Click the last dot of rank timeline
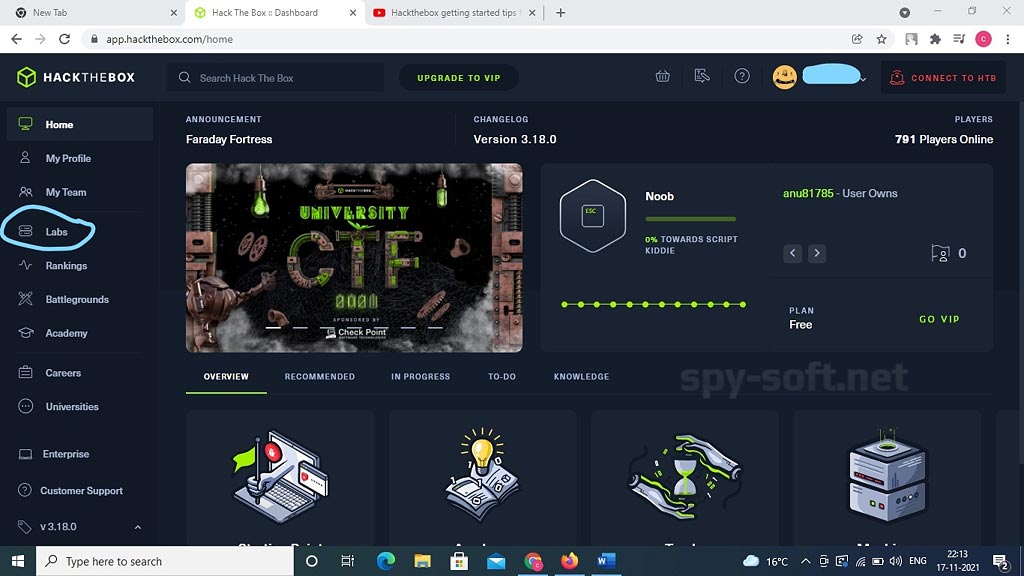The image size is (1024, 576). 743,304
